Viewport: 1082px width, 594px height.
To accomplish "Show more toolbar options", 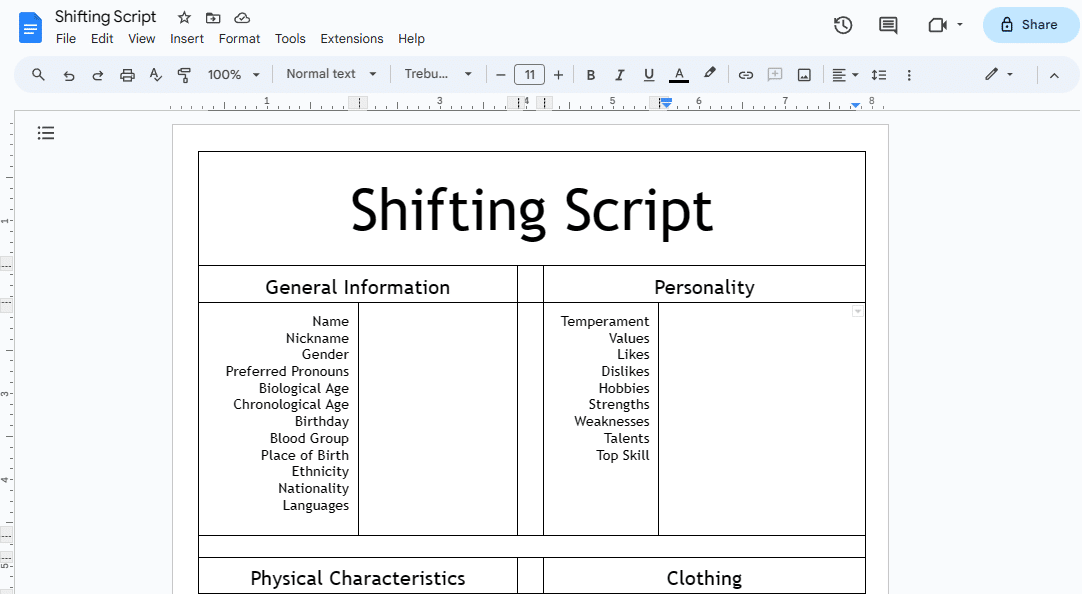I will tap(909, 75).
